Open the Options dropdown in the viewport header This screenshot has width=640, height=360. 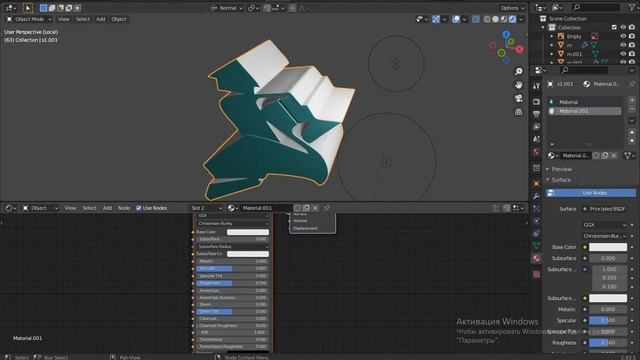coord(512,8)
